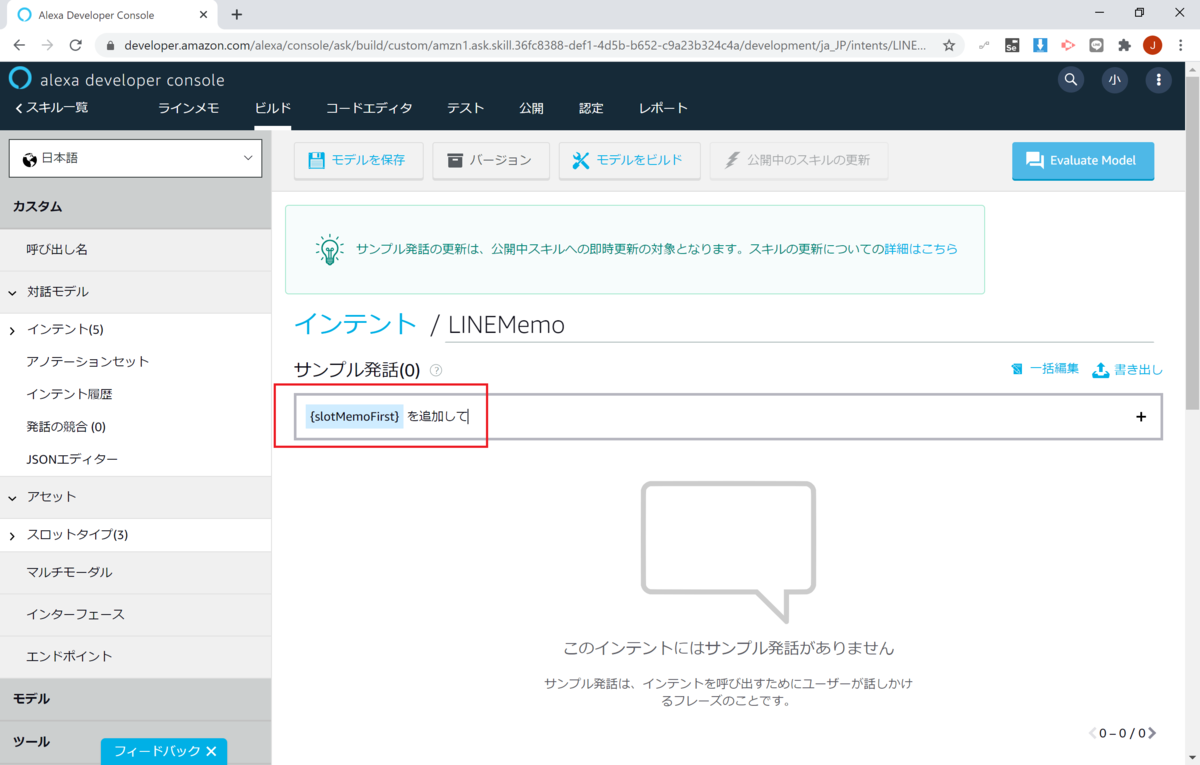Click the LINE extension icon in browser toolbar
Screen dimensions: 1200x765
[x=1096, y=45]
